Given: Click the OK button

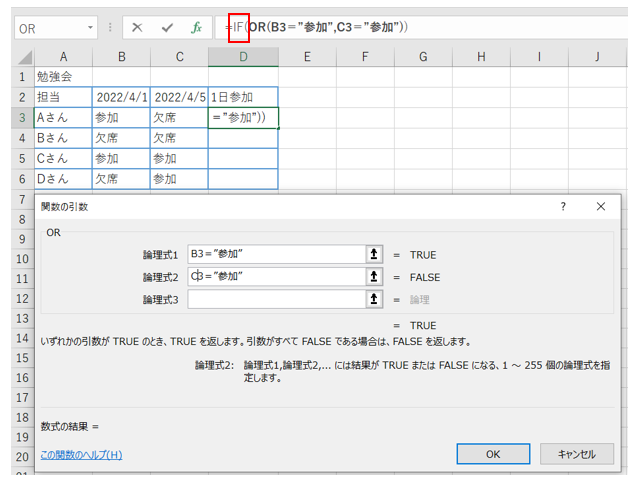Looking at the screenshot, I should (x=493, y=453).
